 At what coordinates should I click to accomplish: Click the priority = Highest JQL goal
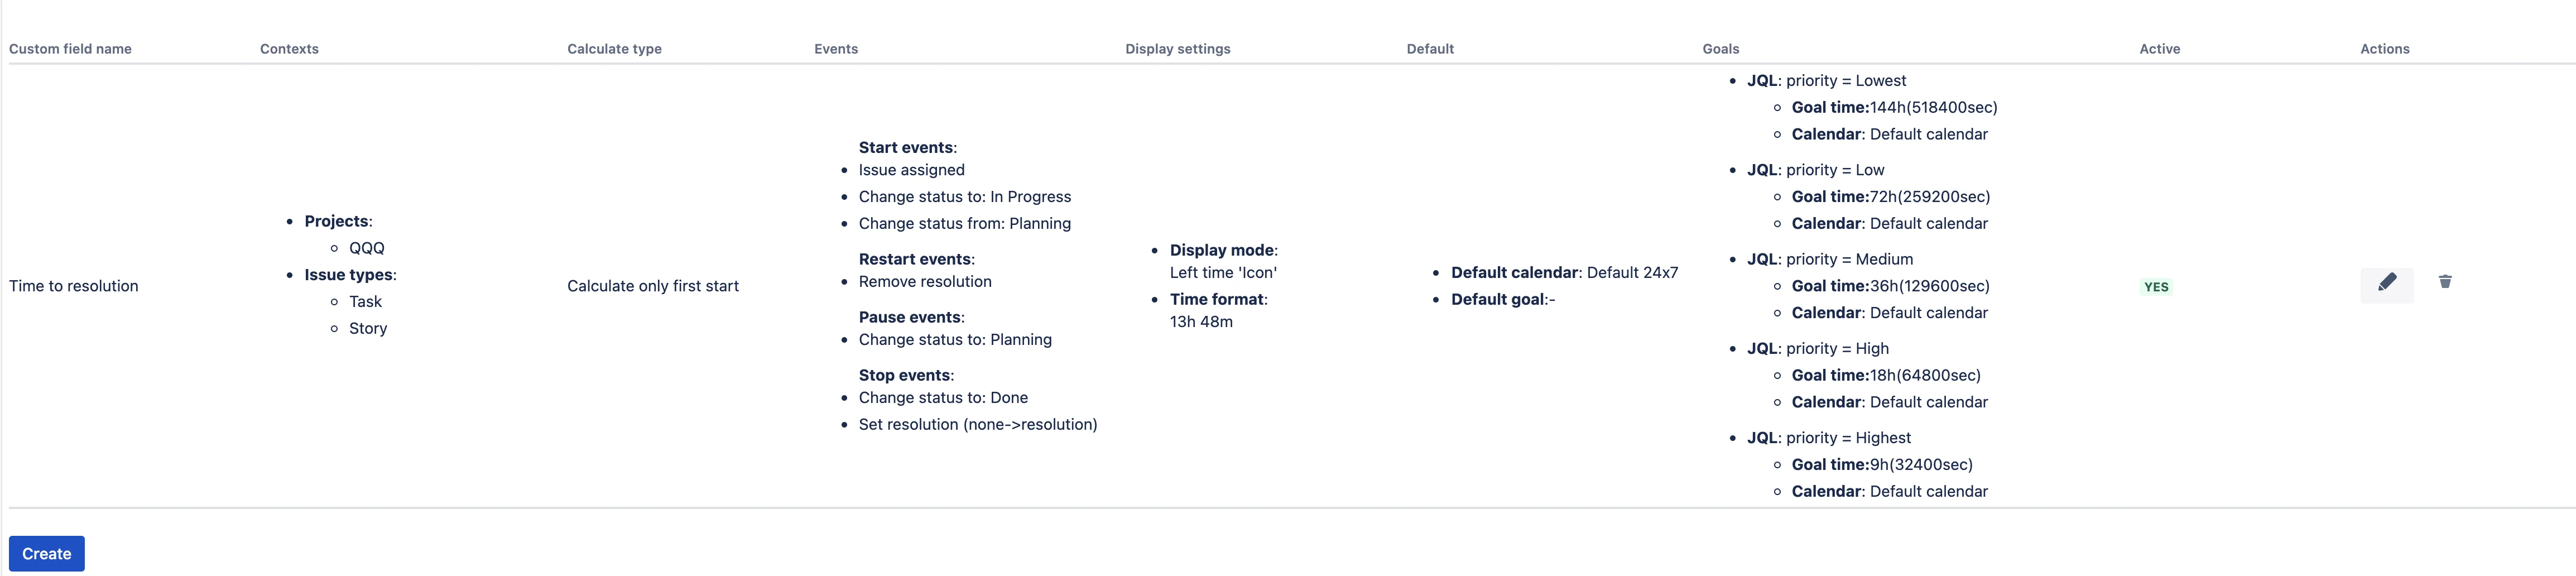pos(1828,438)
